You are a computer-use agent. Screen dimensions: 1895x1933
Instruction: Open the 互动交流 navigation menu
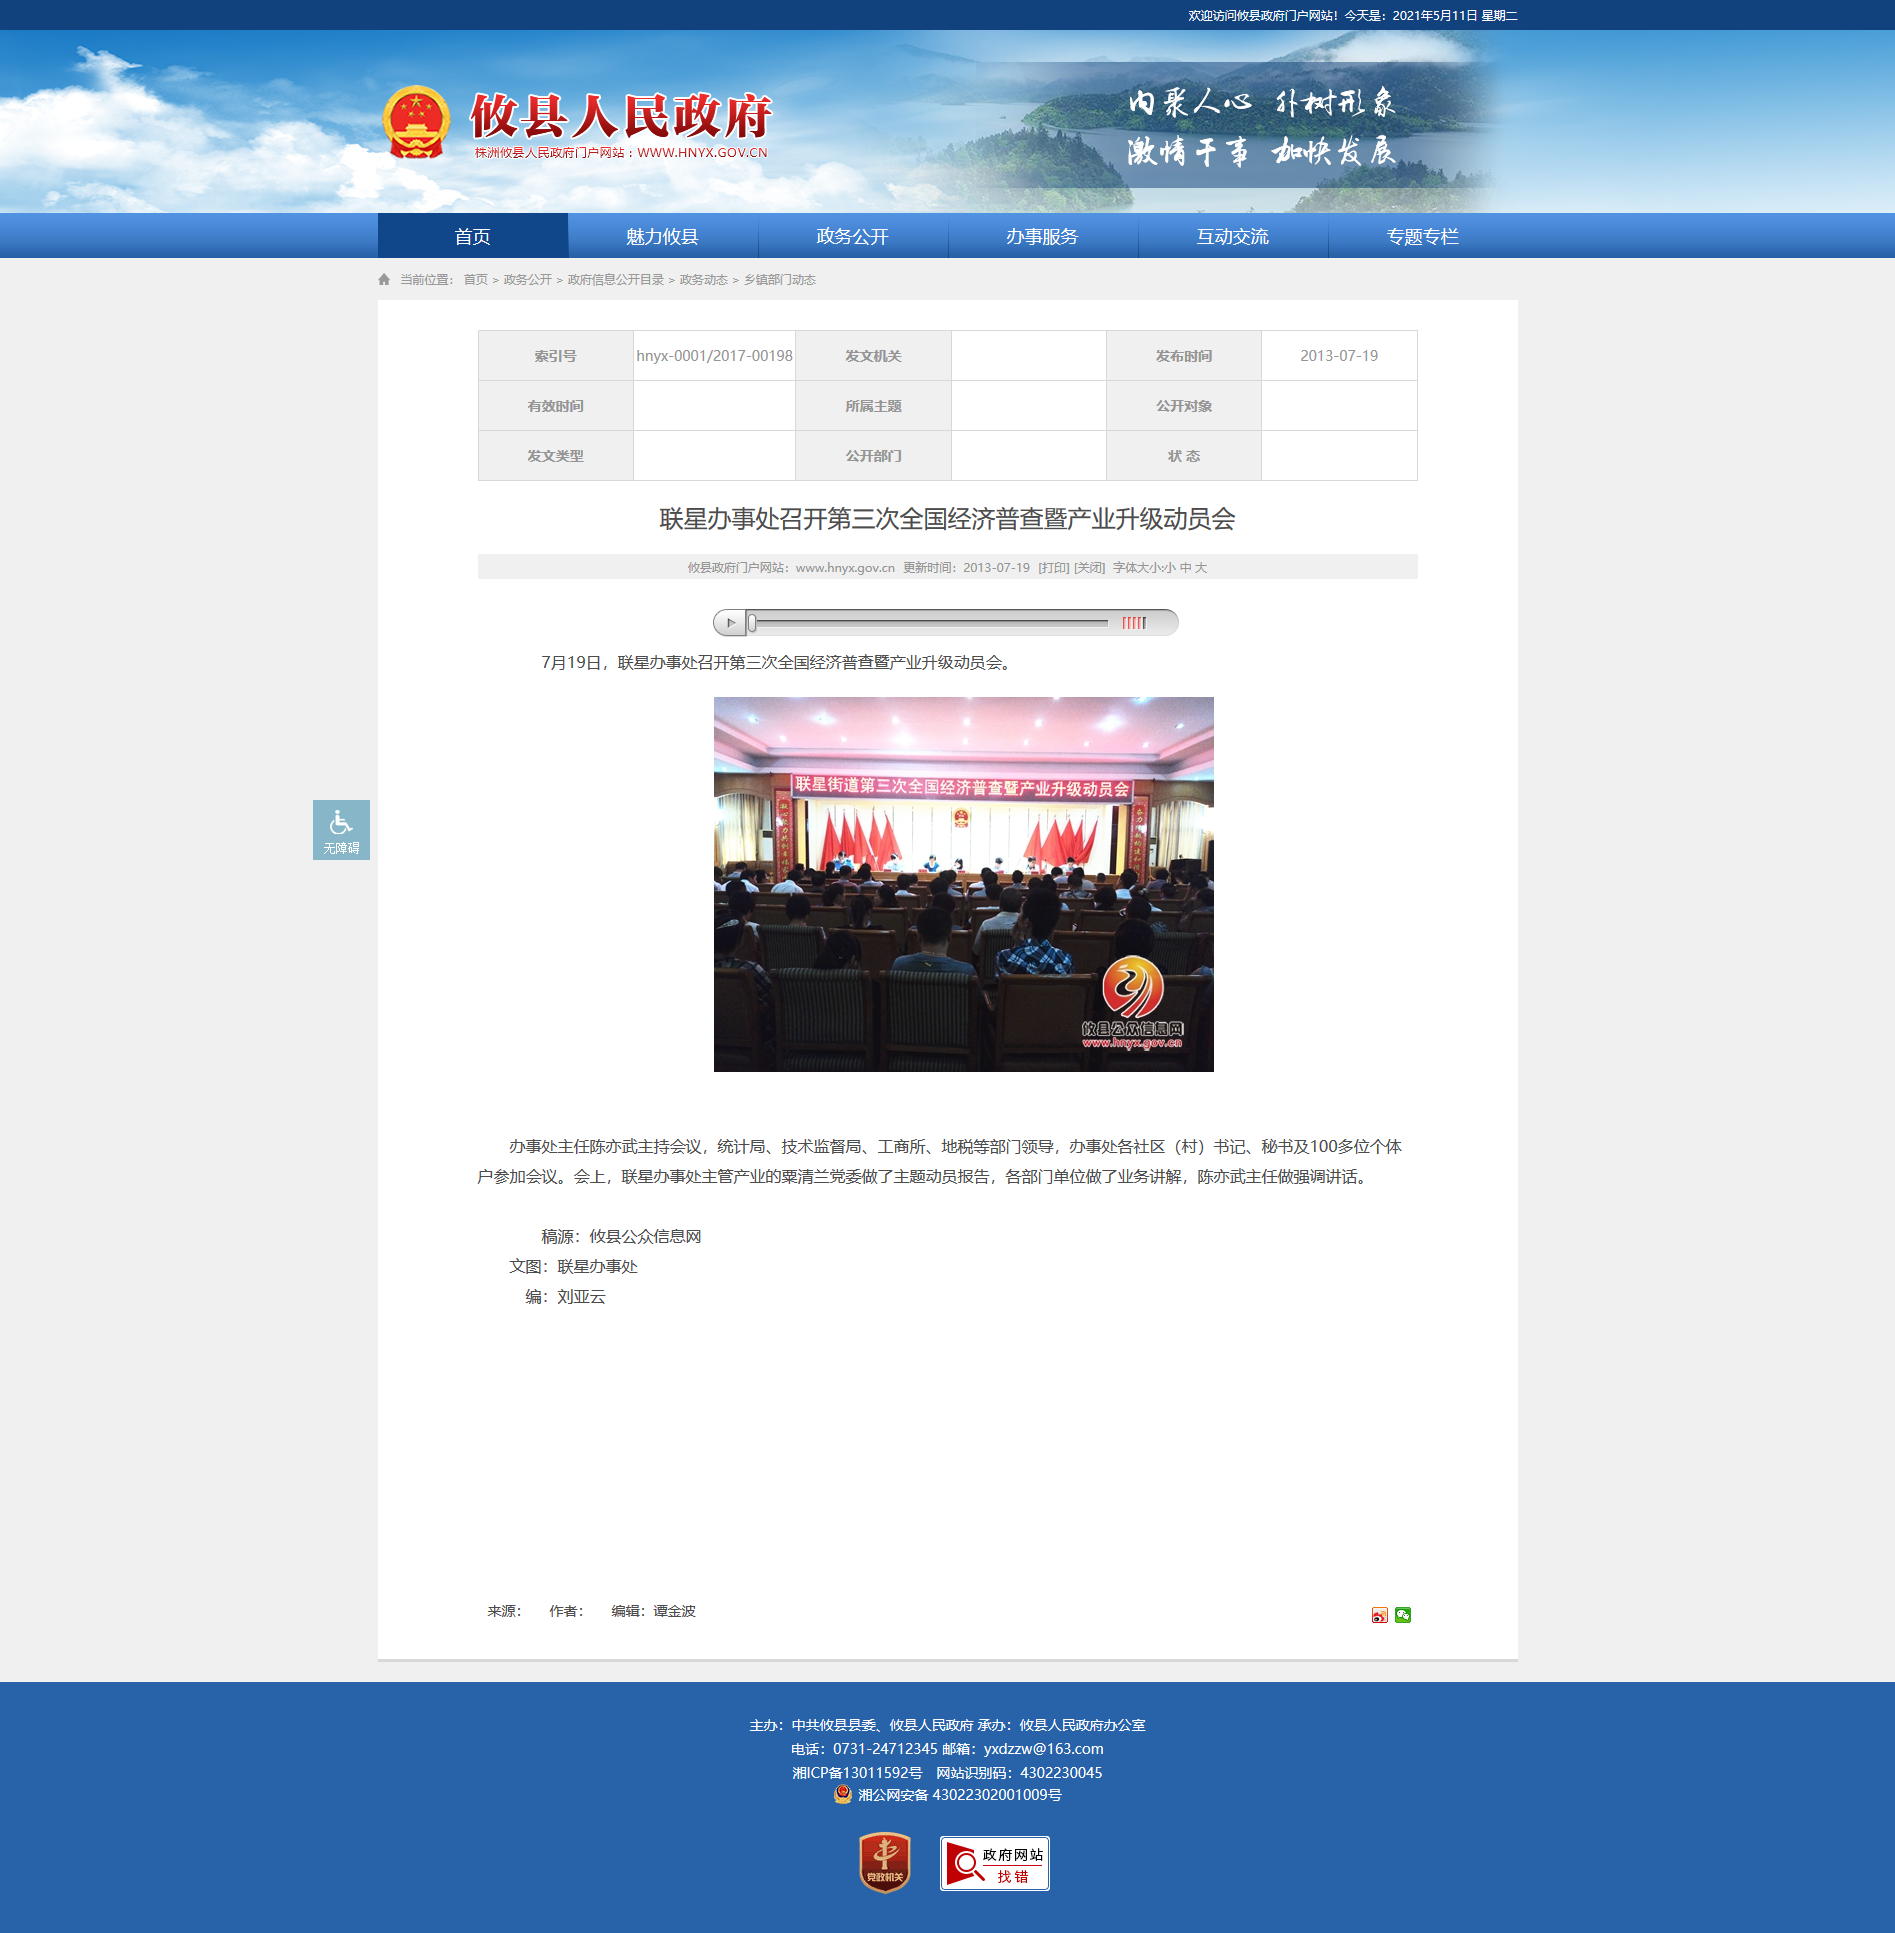(x=1232, y=236)
